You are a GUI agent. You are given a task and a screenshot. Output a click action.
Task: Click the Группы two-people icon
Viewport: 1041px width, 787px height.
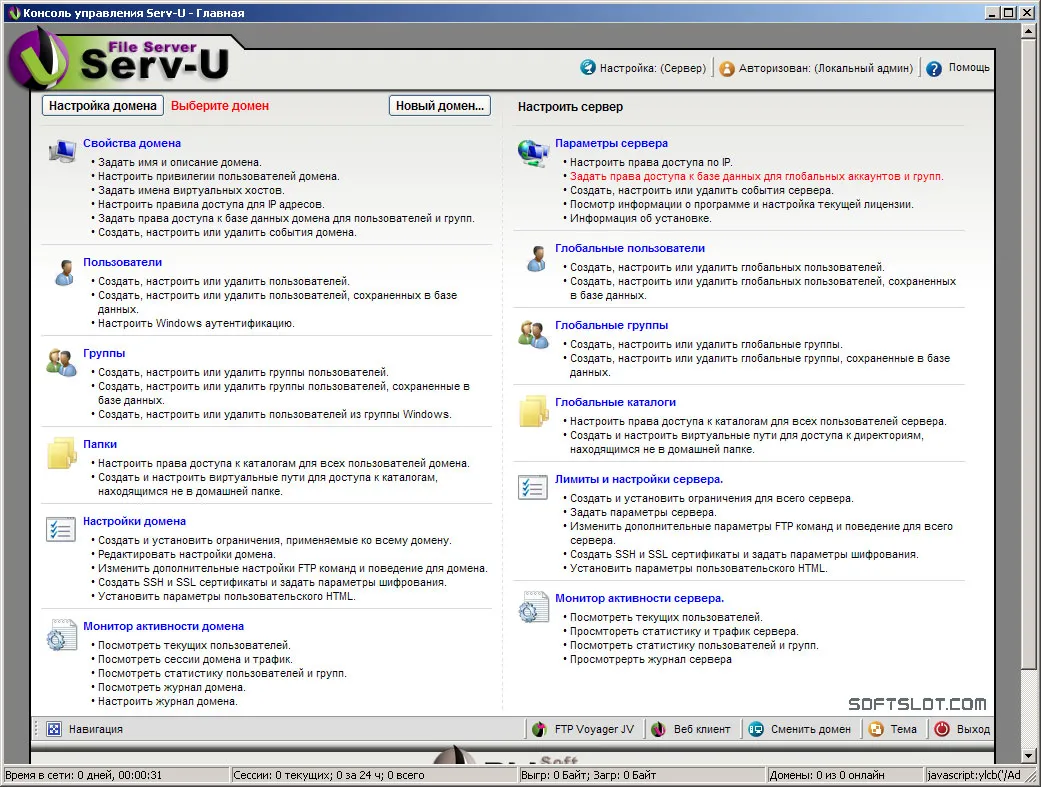click(x=62, y=362)
